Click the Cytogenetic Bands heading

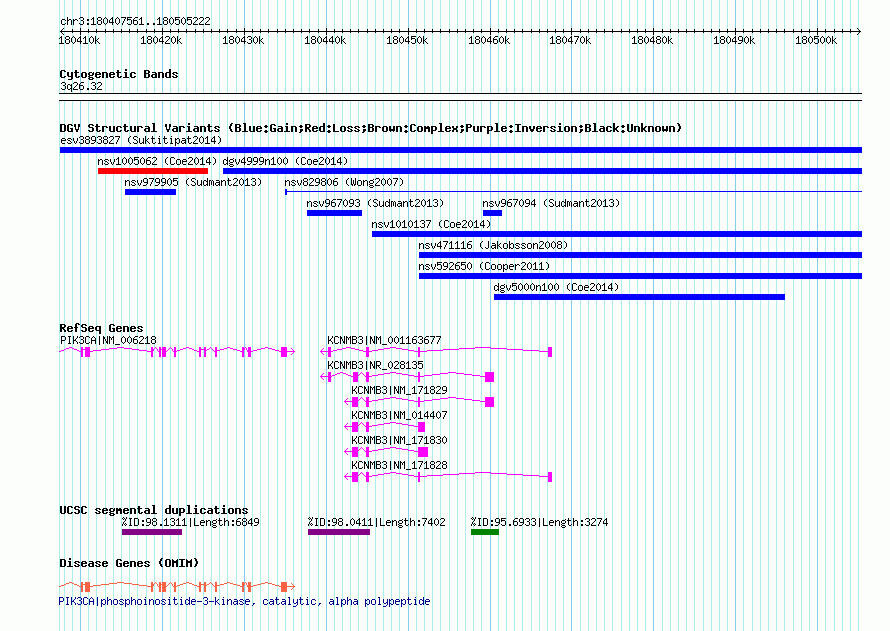pyautogui.click(x=119, y=74)
